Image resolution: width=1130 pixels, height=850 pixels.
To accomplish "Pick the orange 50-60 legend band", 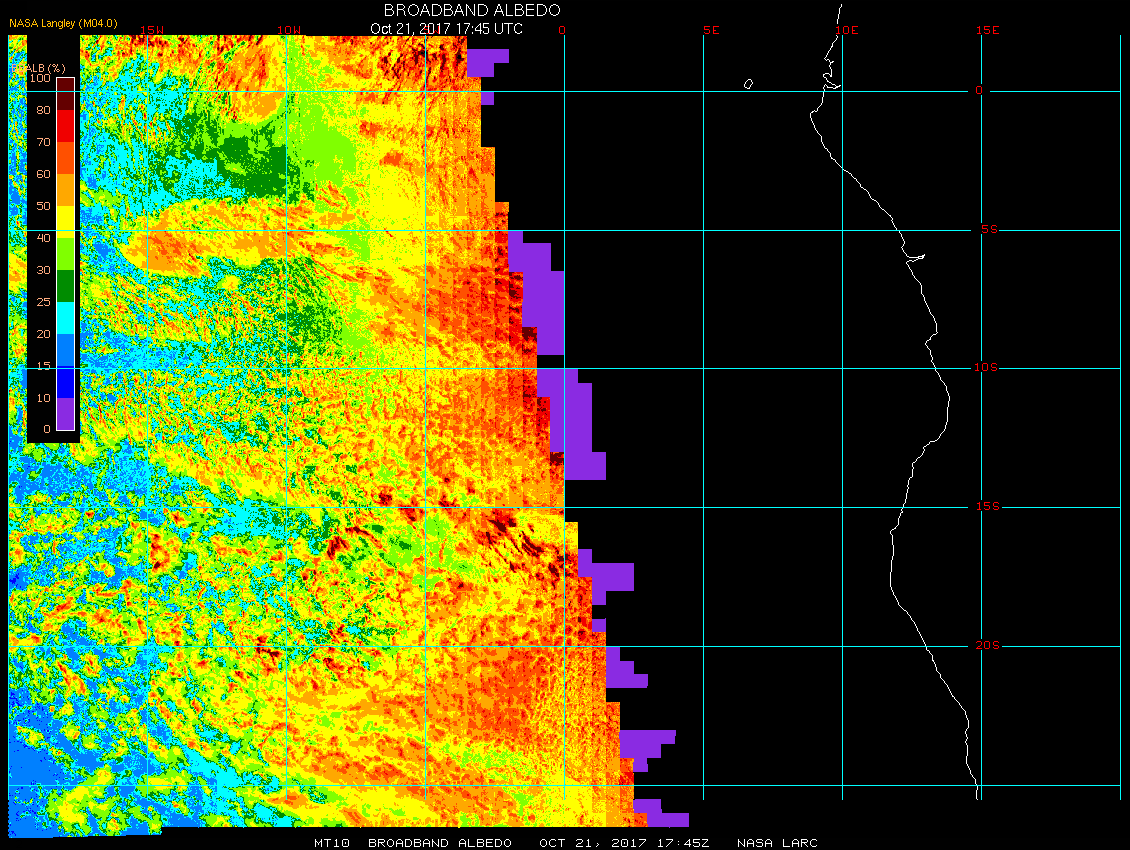I will [66, 190].
